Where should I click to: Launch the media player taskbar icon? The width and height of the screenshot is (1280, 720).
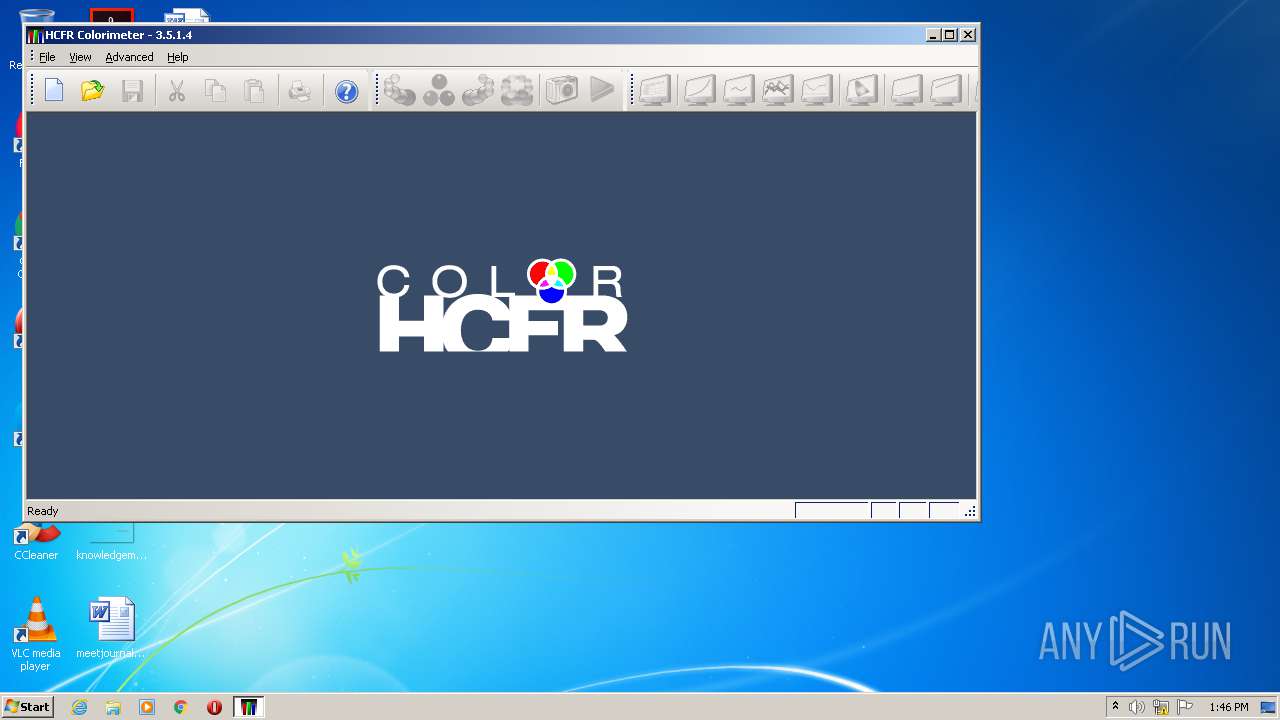click(x=147, y=707)
